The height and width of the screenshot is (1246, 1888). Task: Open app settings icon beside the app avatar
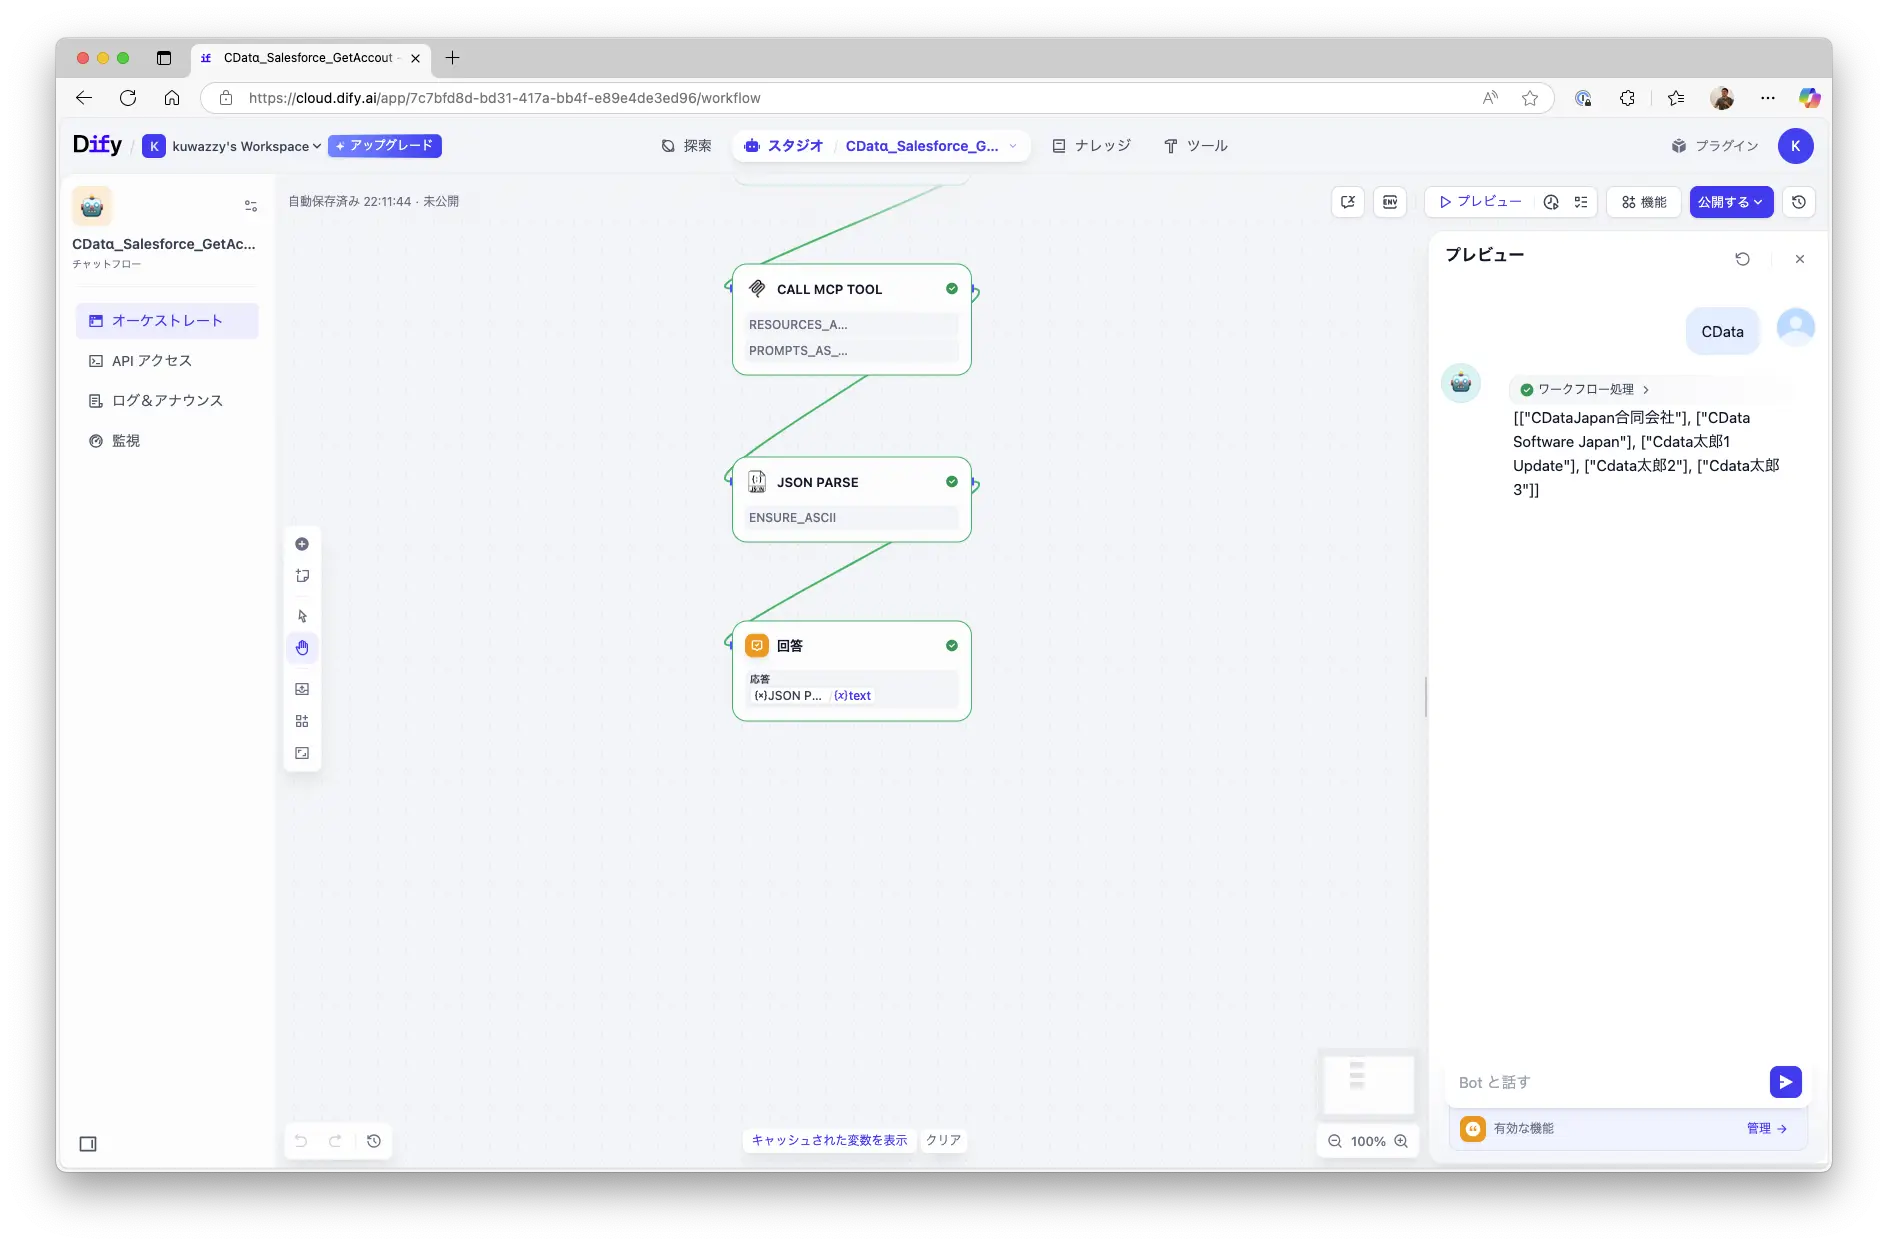click(250, 206)
